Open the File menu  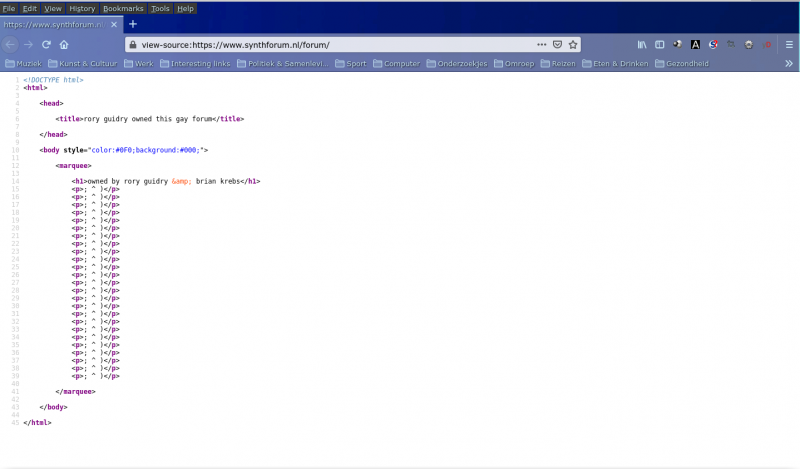[9, 9]
